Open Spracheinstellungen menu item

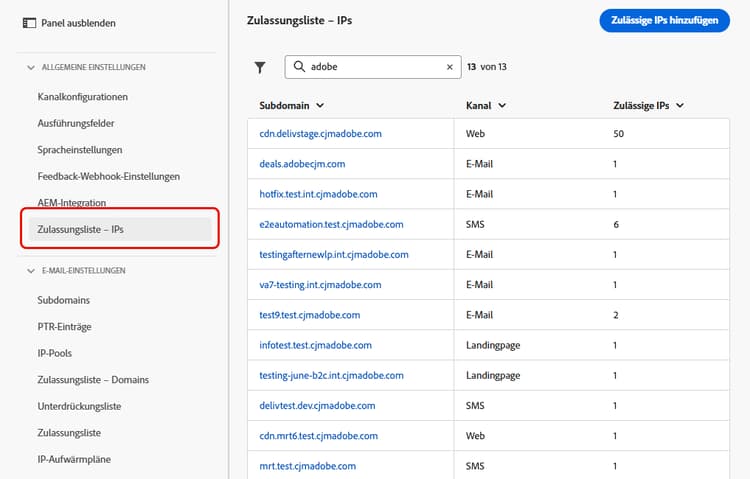(80, 150)
